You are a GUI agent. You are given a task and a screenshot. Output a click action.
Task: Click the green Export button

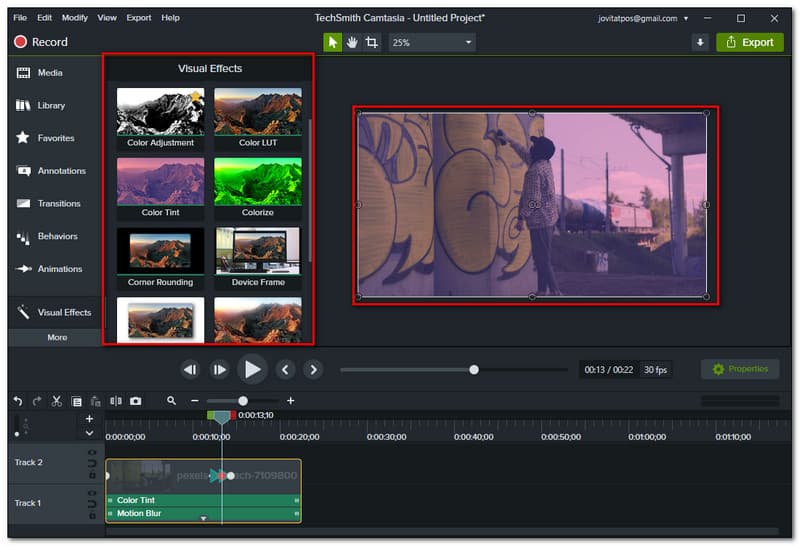click(x=750, y=42)
